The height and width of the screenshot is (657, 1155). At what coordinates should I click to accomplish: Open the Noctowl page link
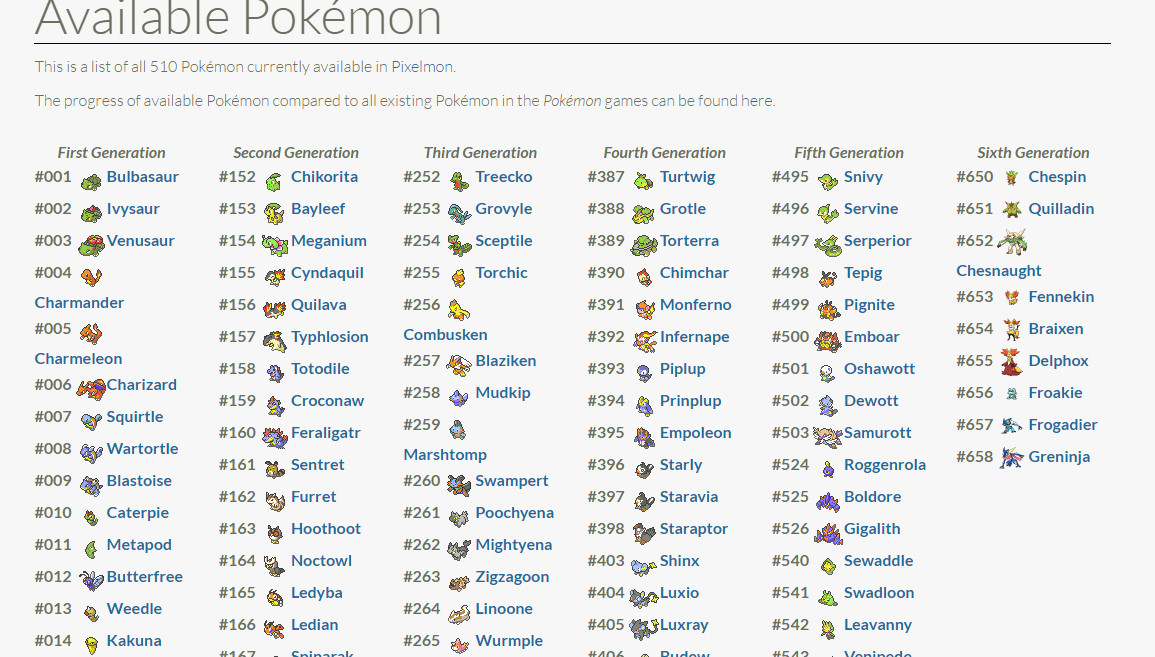[321, 561]
